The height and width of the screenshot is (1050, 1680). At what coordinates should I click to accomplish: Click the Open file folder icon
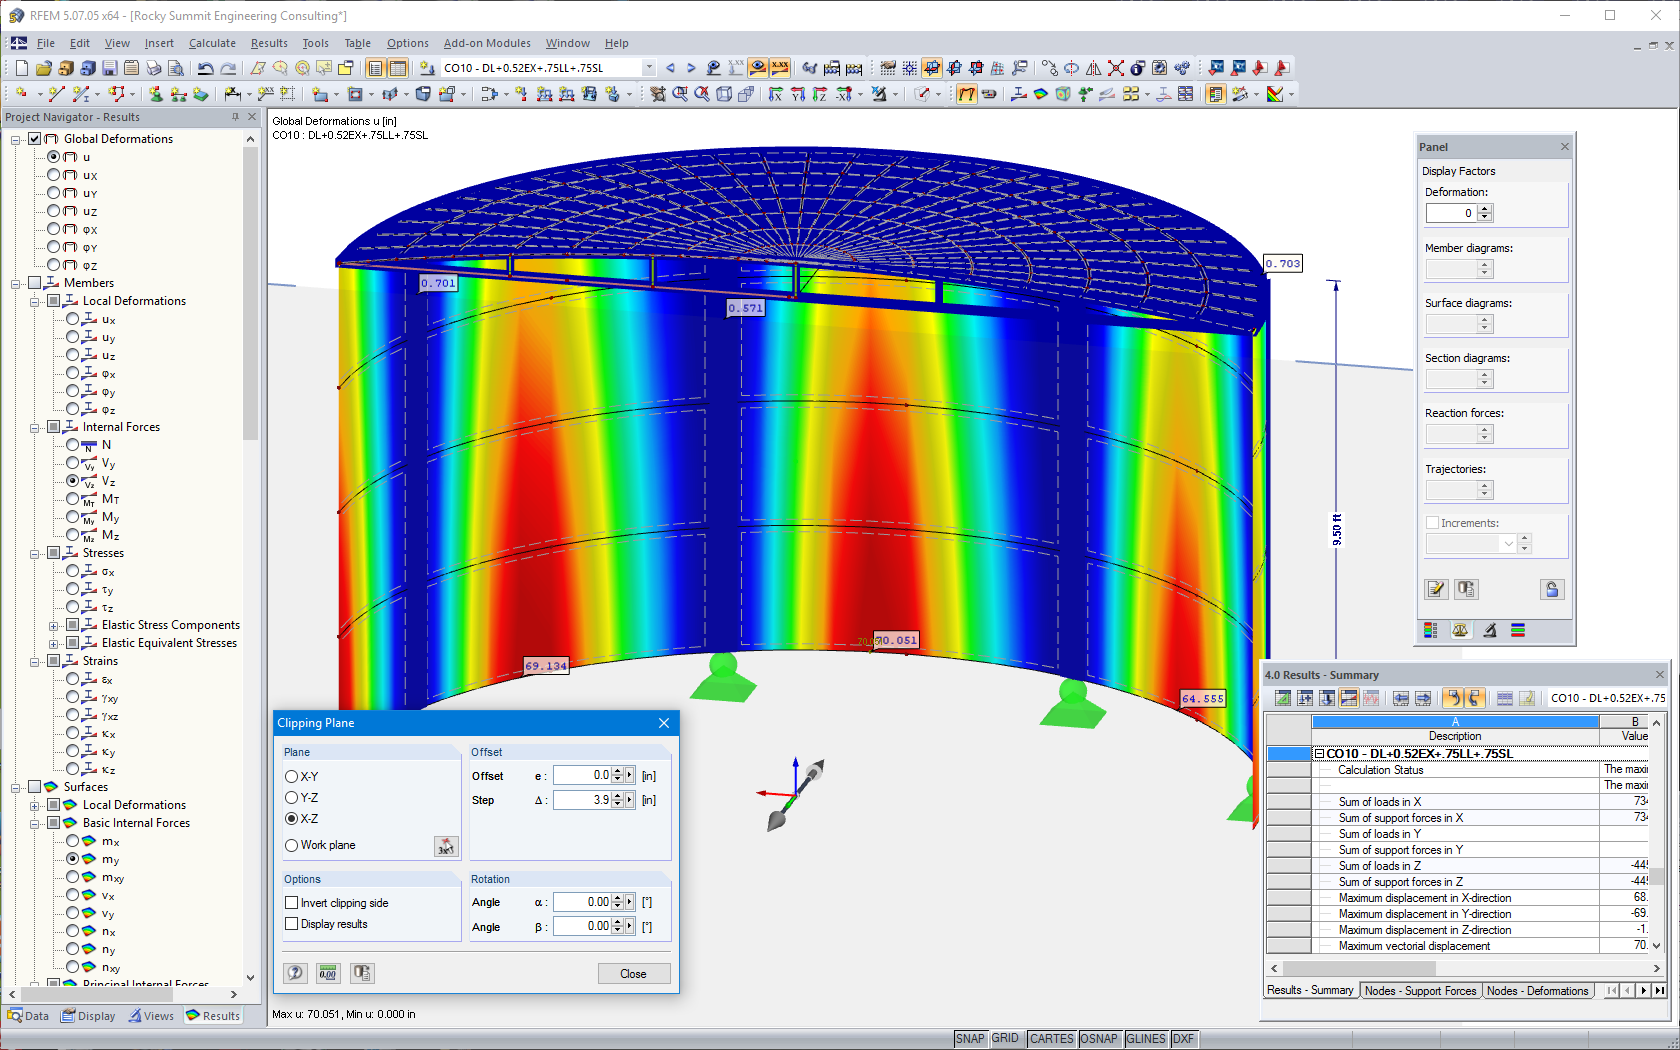44,68
